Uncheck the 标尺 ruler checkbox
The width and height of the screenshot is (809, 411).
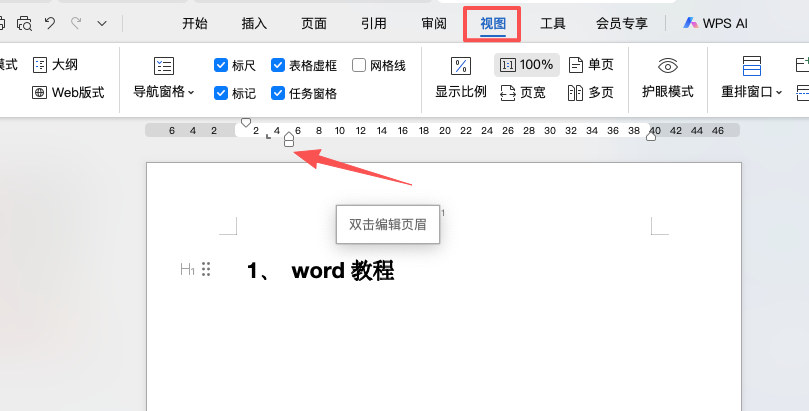(x=221, y=65)
